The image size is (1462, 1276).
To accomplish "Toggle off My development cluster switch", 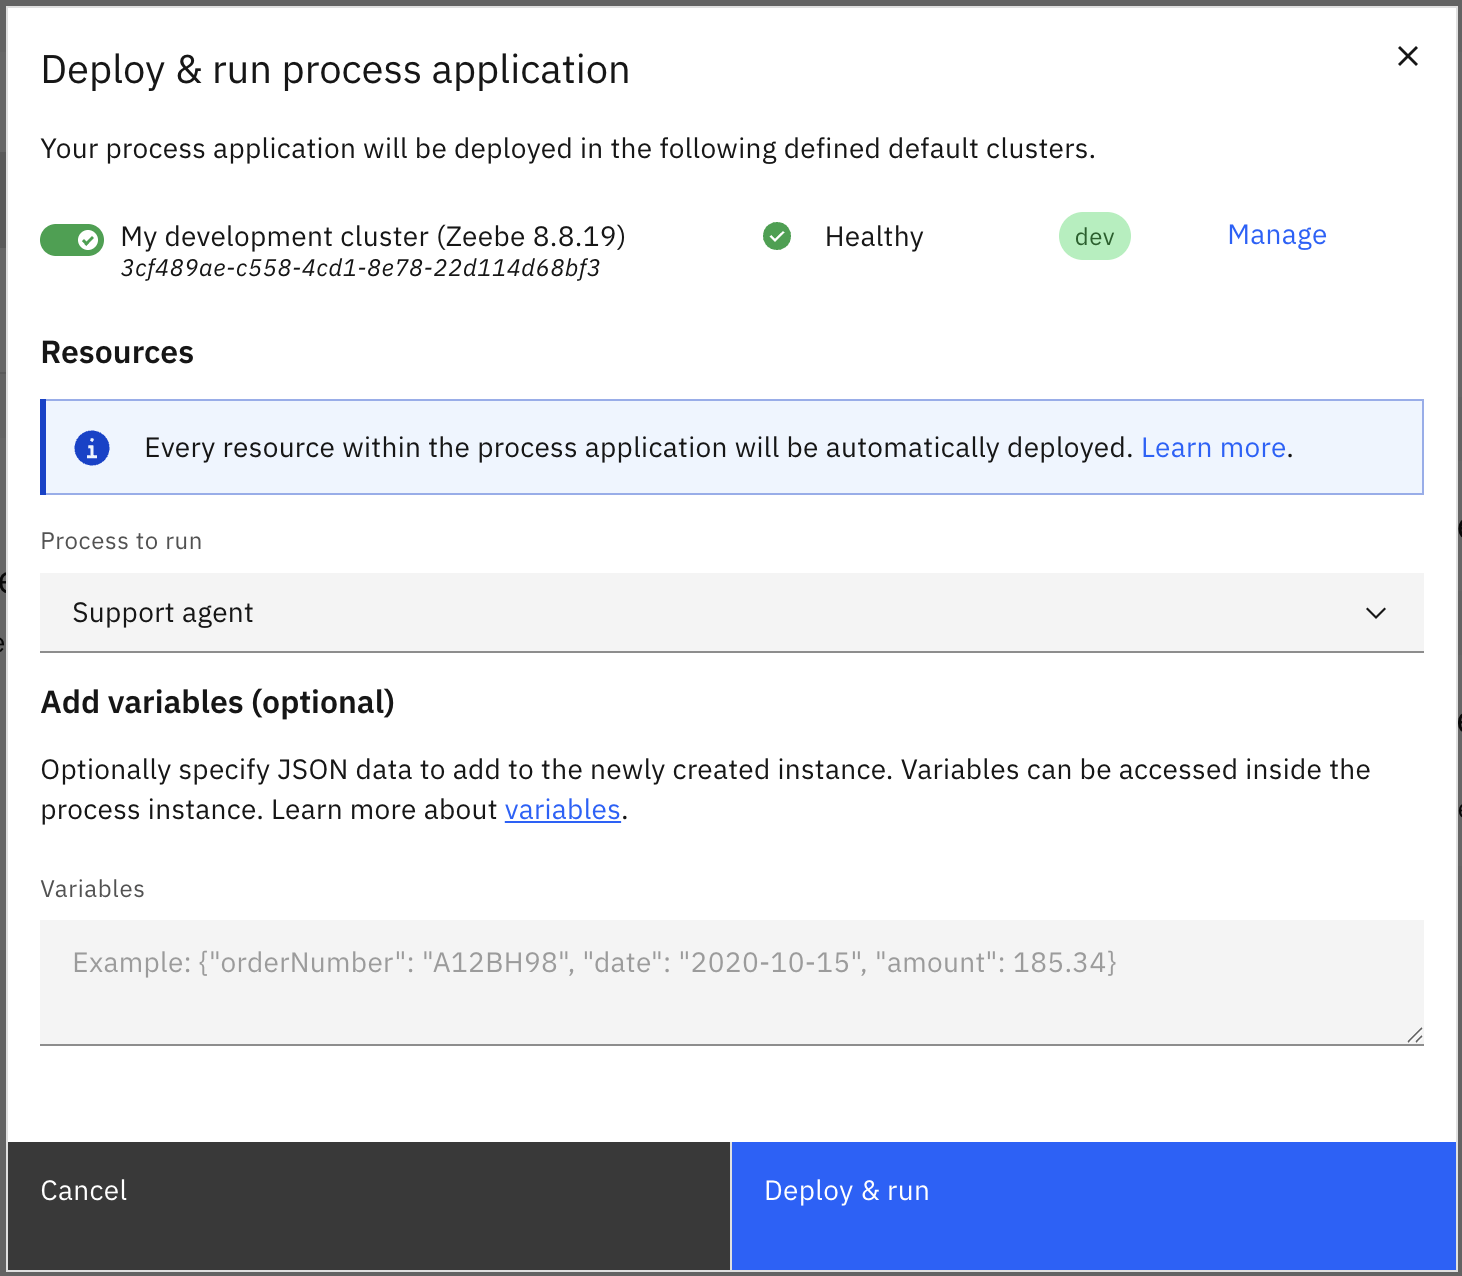I will click(72, 240).
